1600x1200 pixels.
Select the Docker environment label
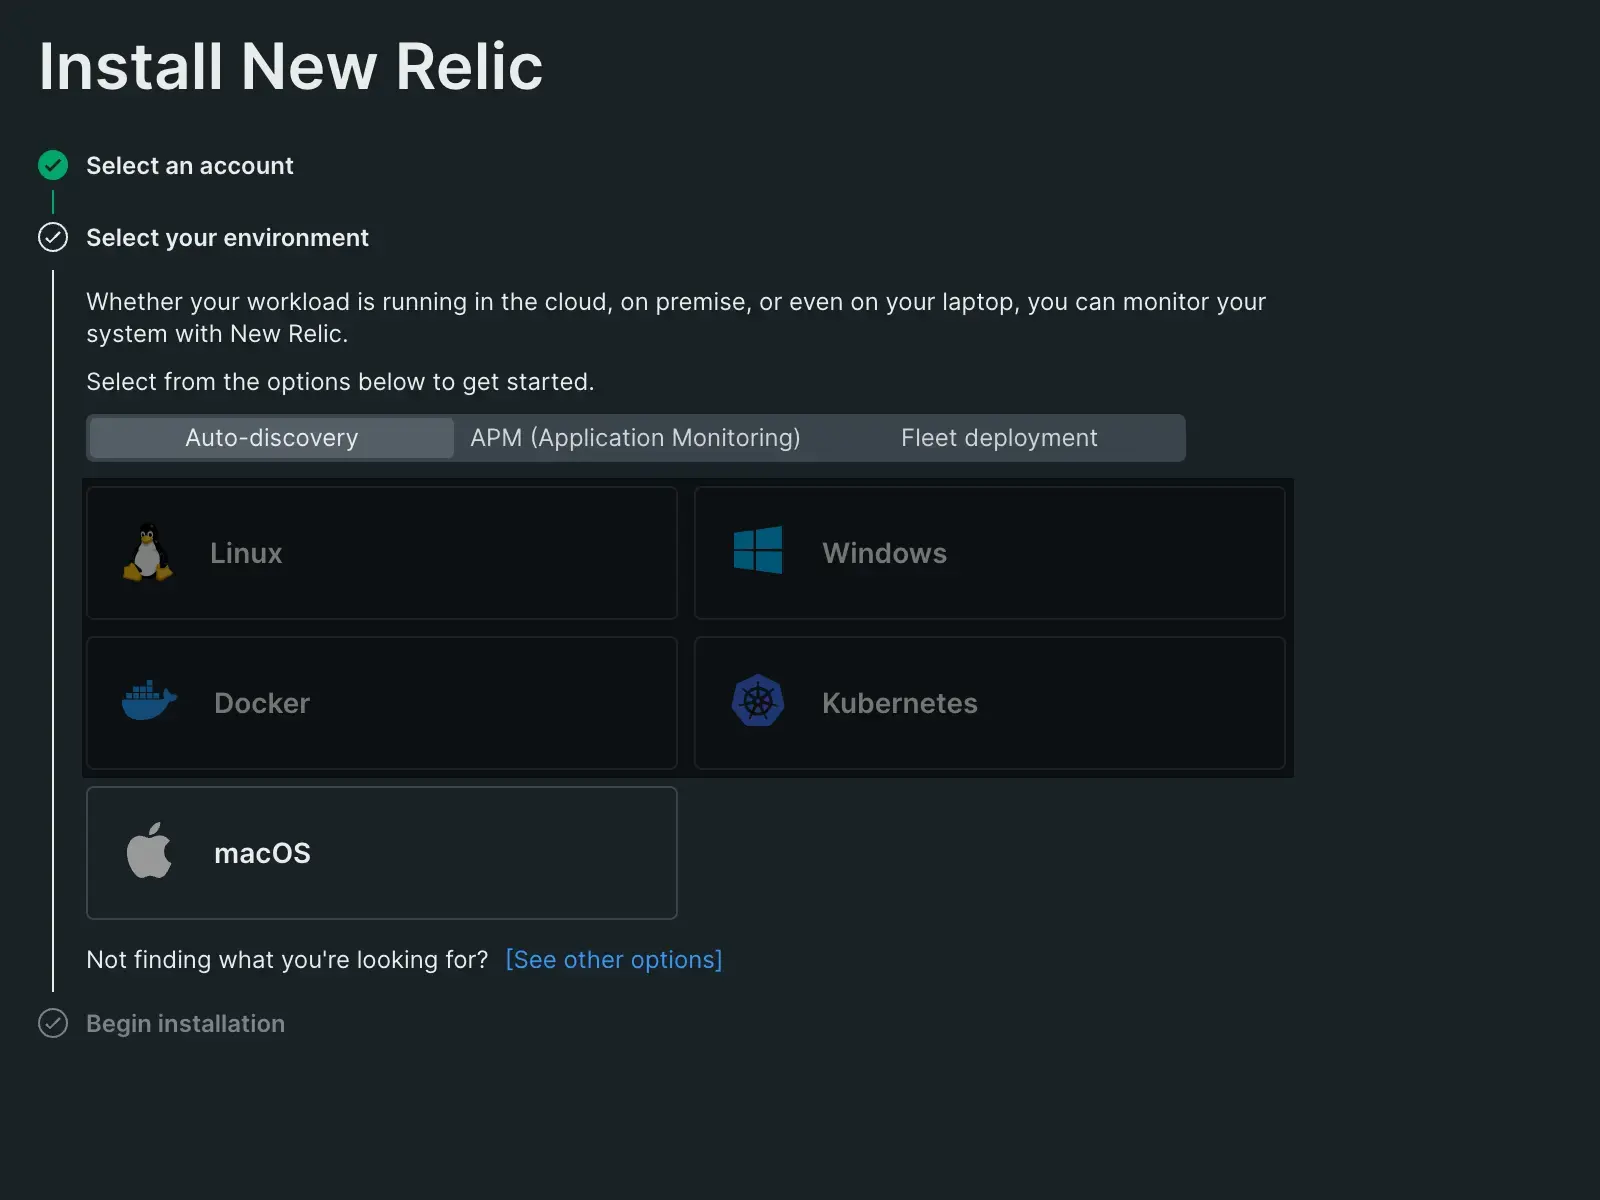coord(262,703)
